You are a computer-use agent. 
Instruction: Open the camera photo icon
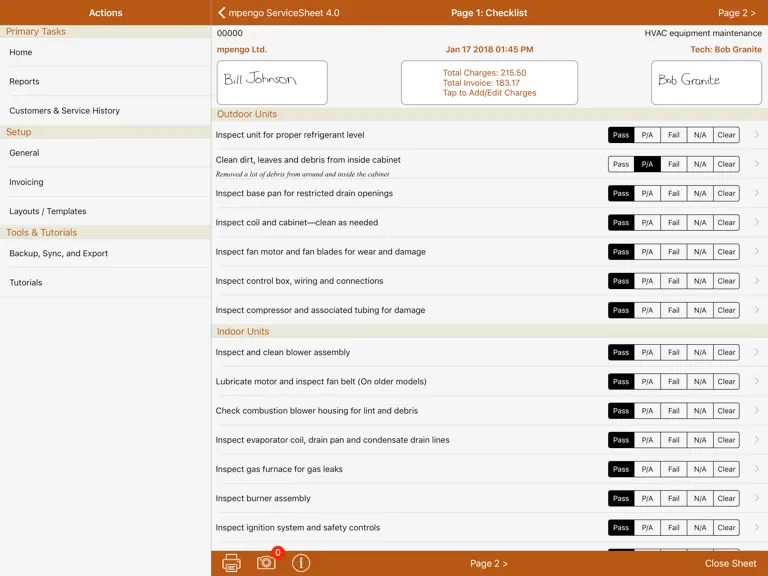[x=266, y=562]
